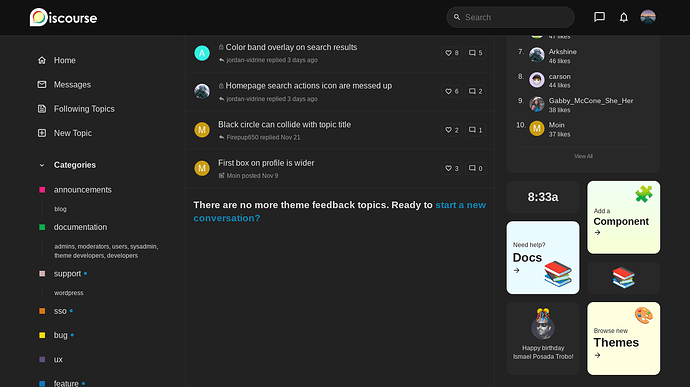Click replies count on First box topic

click(x=475, y=168)
